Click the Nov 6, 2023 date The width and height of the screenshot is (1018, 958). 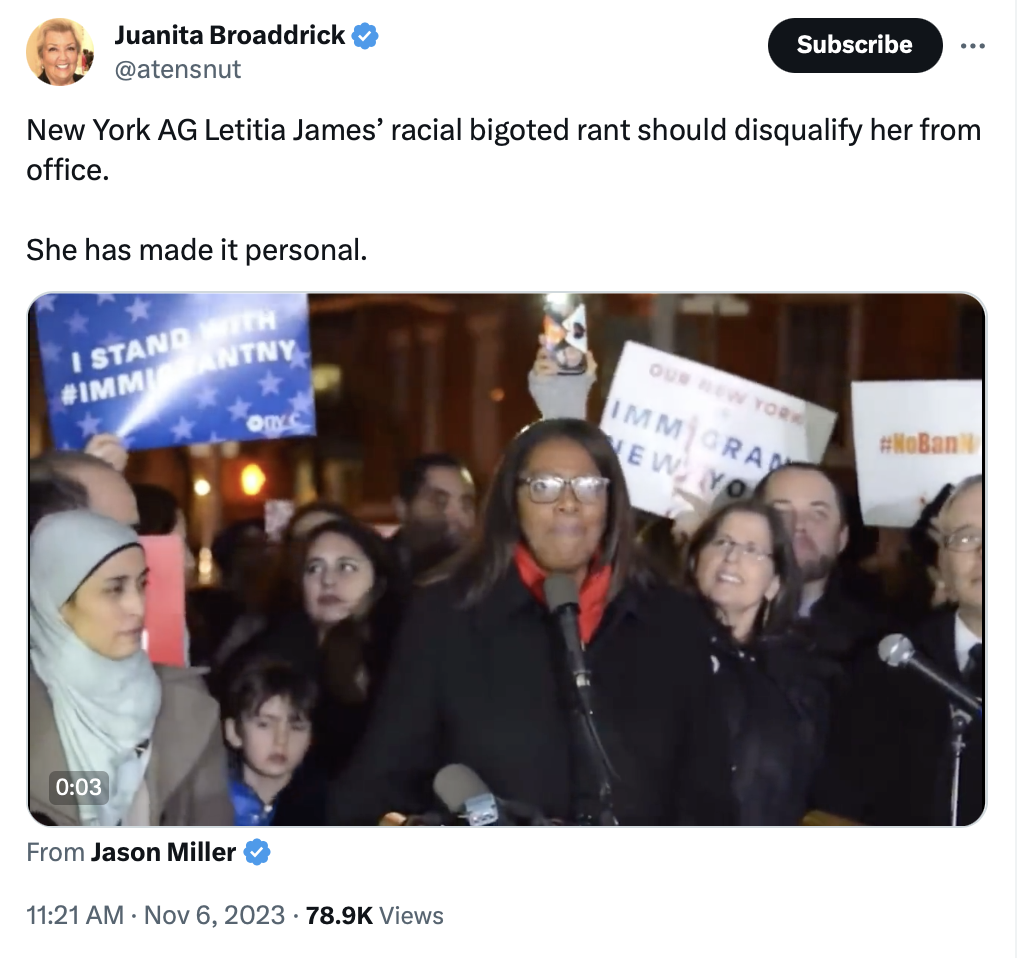214,915
